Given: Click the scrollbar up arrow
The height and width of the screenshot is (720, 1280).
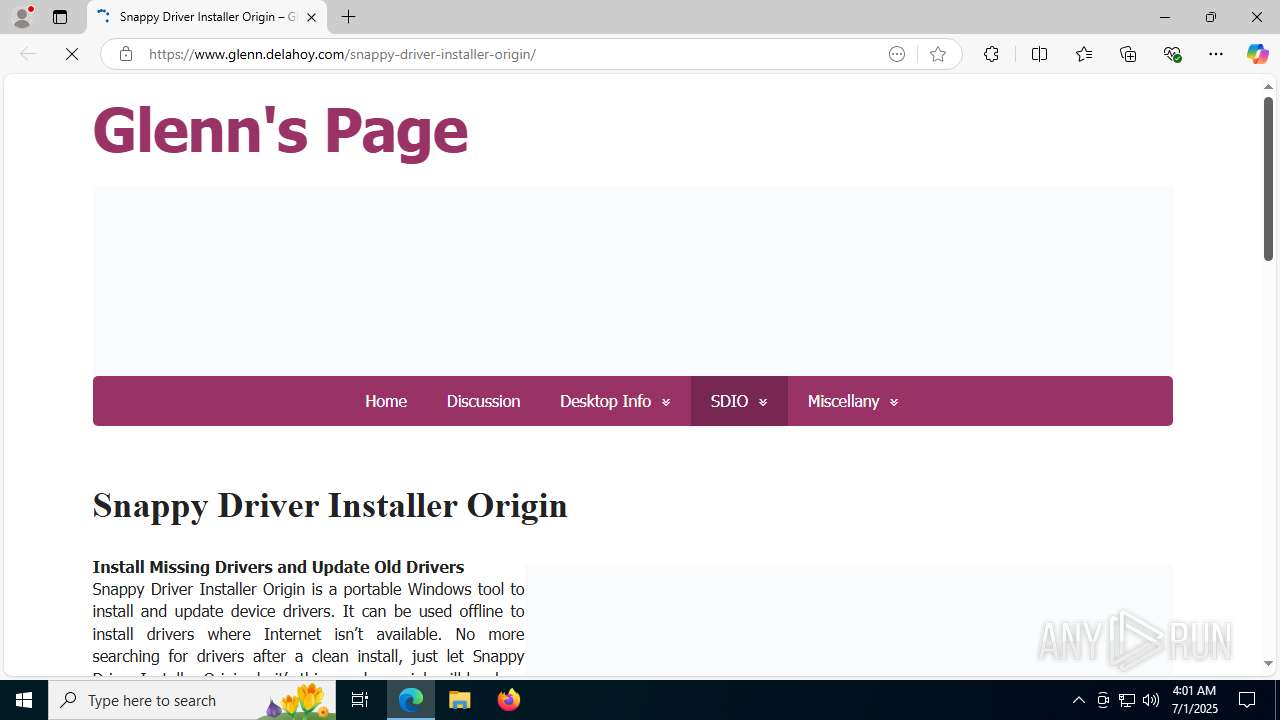Looking at the screenshot, I should (1268, 87).
